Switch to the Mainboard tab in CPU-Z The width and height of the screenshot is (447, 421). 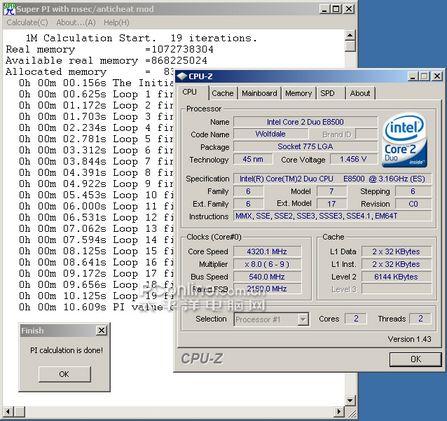(x=259, y=93)
